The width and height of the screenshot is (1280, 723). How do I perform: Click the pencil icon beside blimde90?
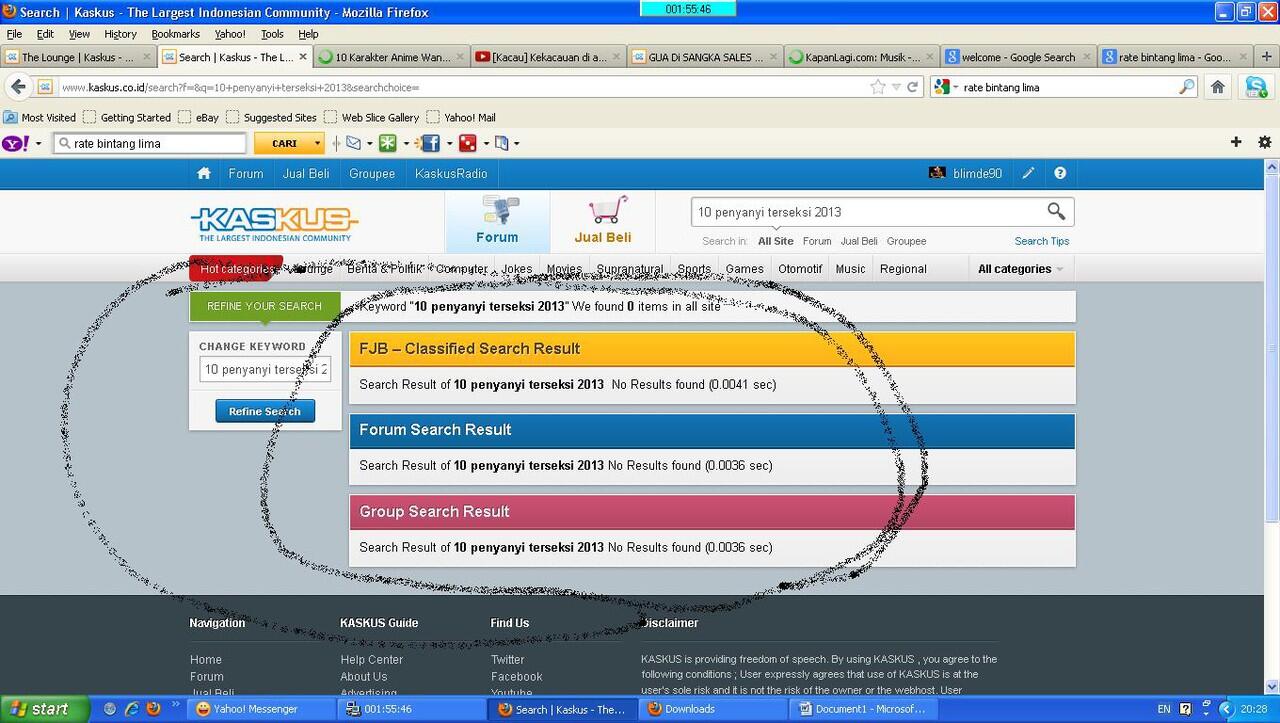click(1028, 173)
